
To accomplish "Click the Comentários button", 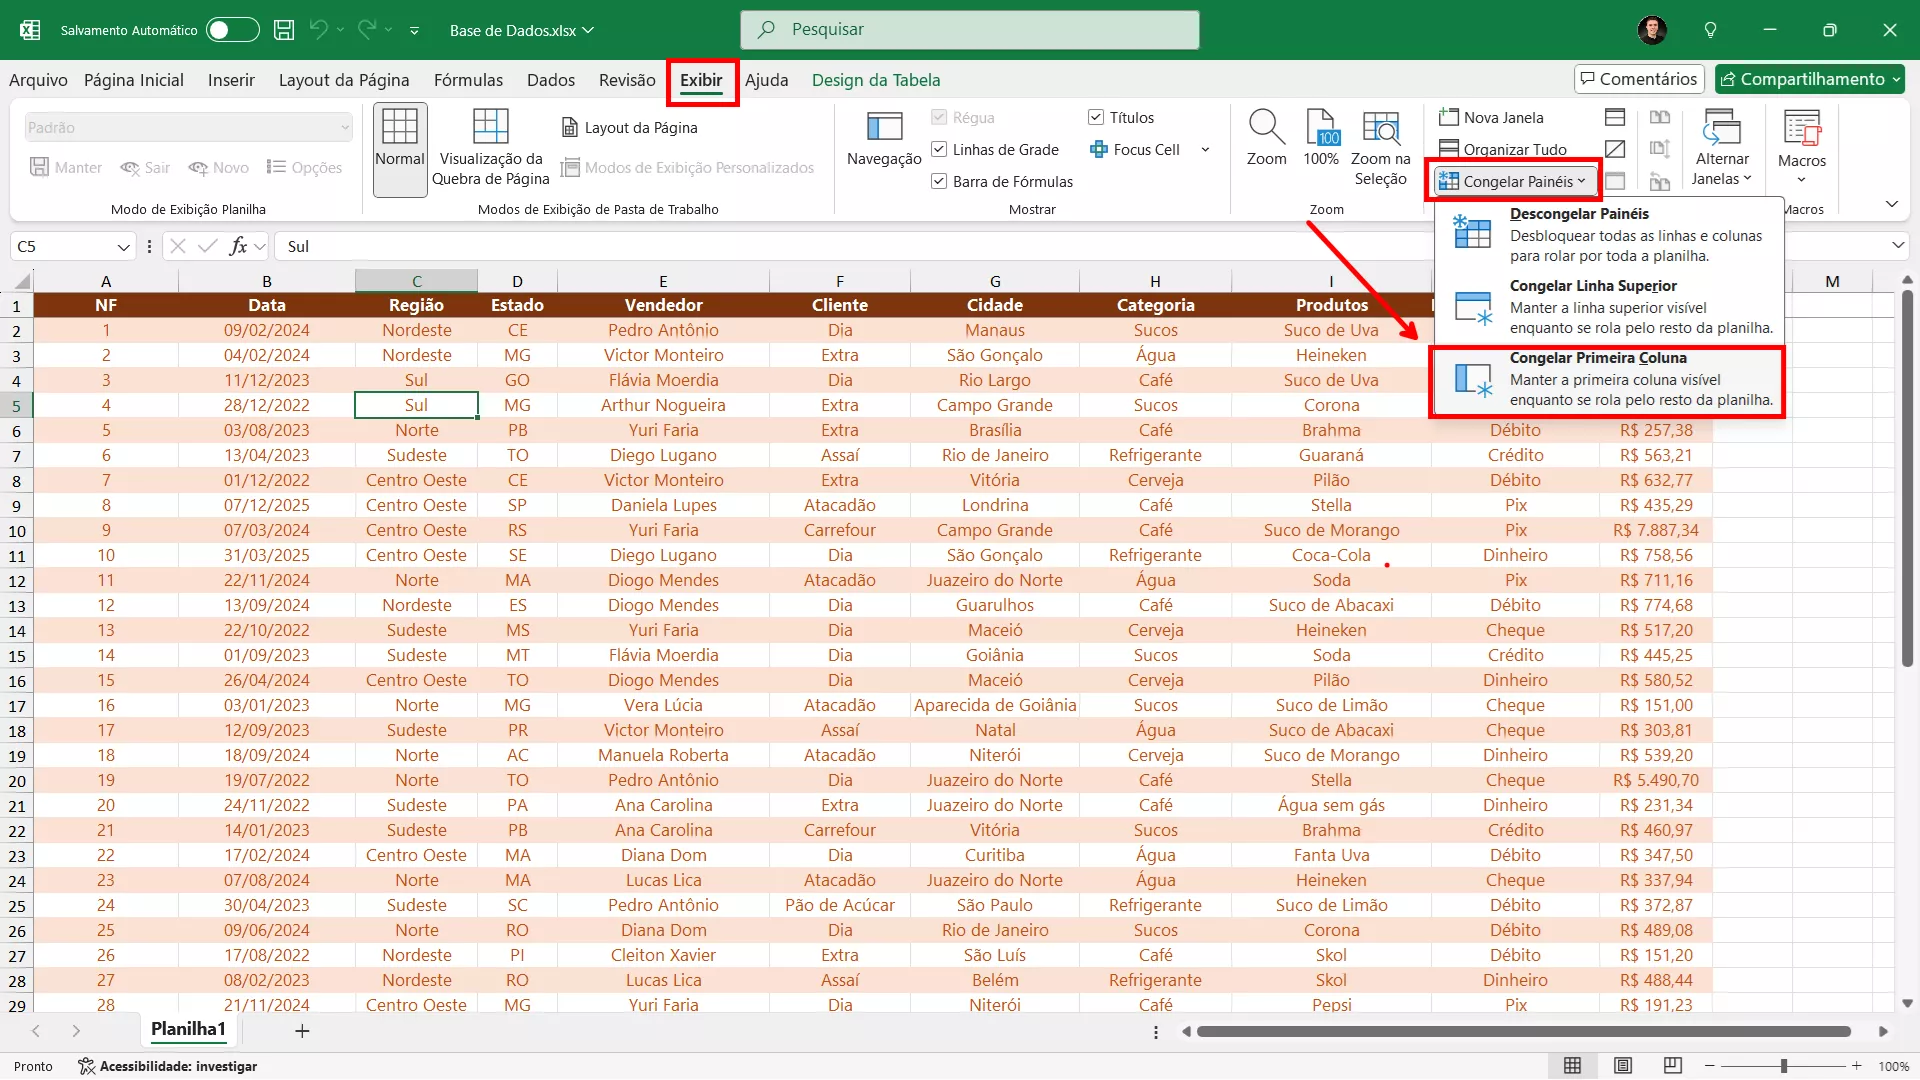I will point(1637,79).
